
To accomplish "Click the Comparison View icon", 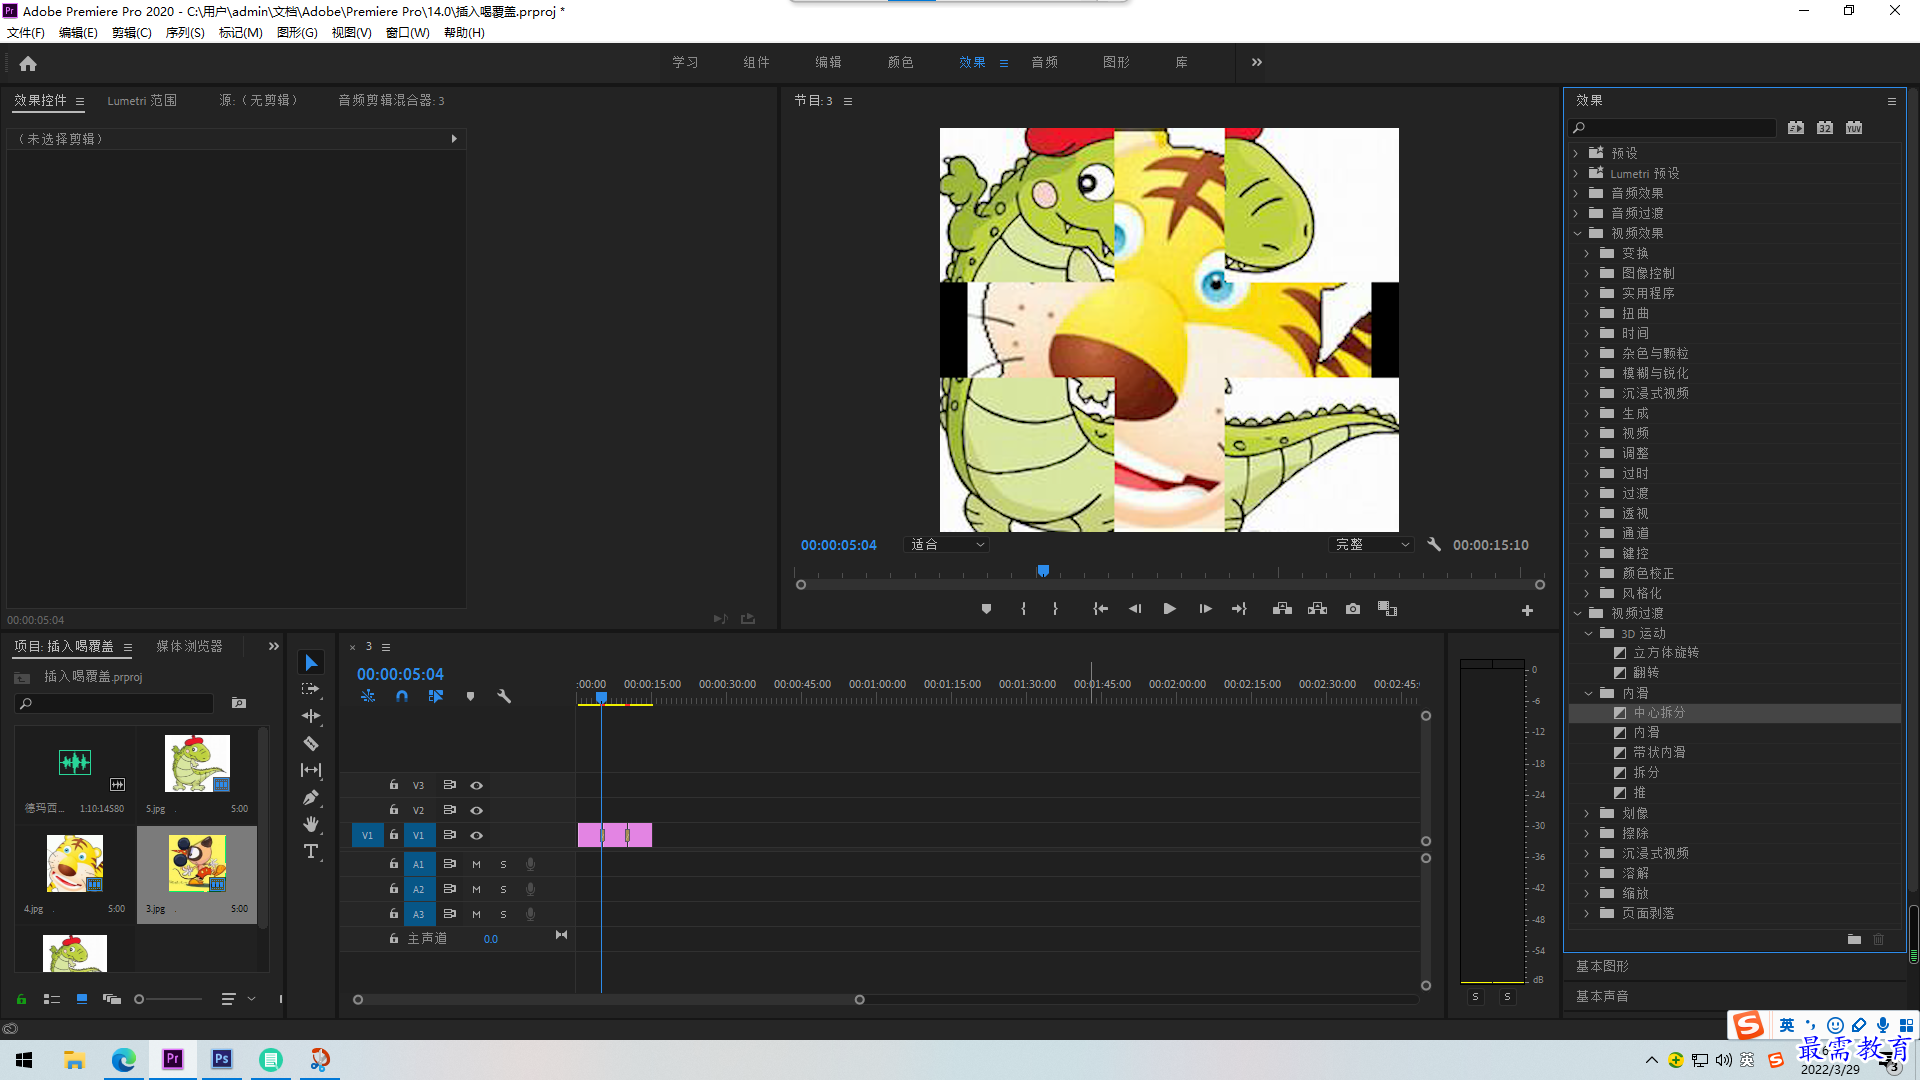I will point(1387,609).
